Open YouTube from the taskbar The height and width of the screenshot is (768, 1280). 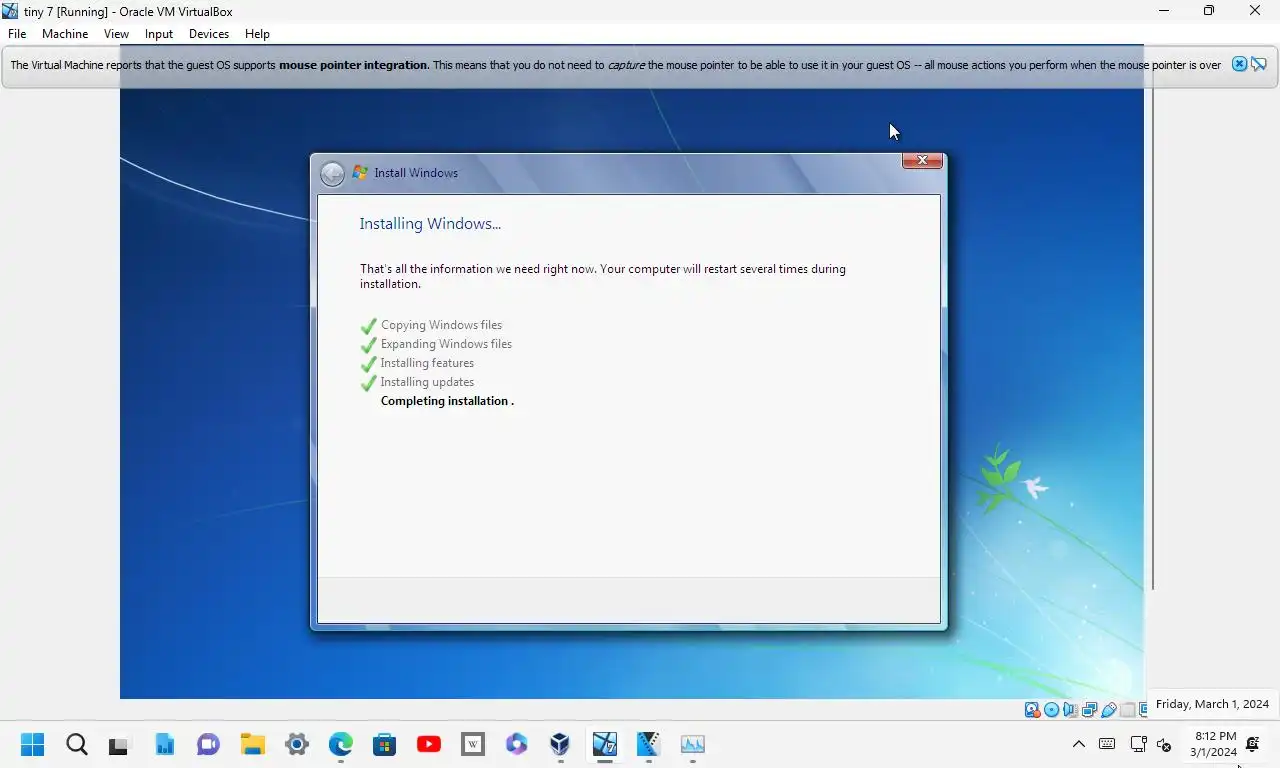(429, 744)
